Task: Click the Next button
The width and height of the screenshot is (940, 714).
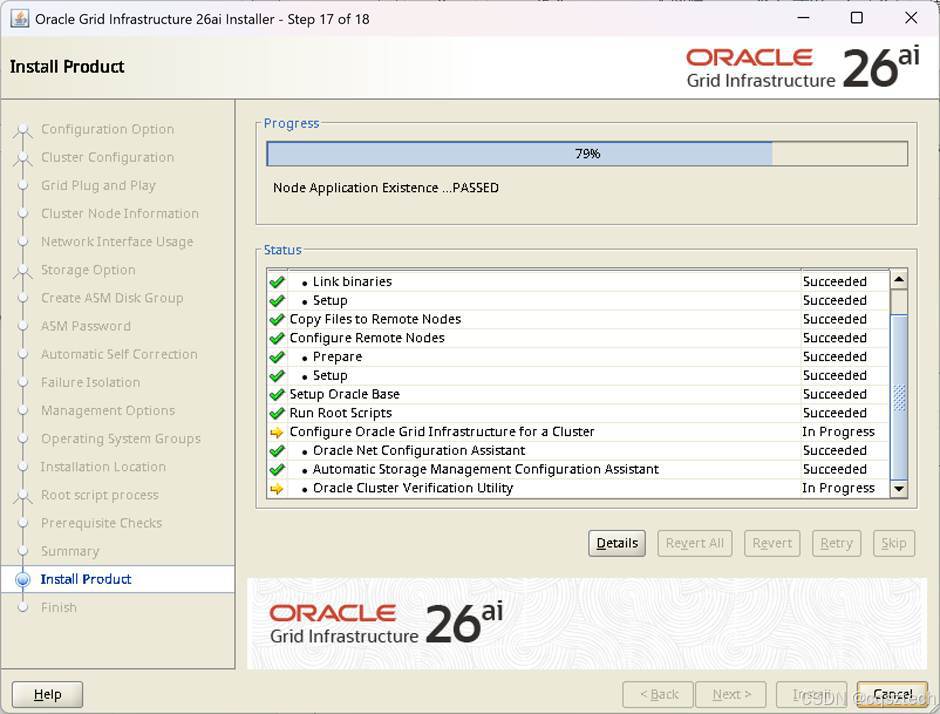Action: 731,694
